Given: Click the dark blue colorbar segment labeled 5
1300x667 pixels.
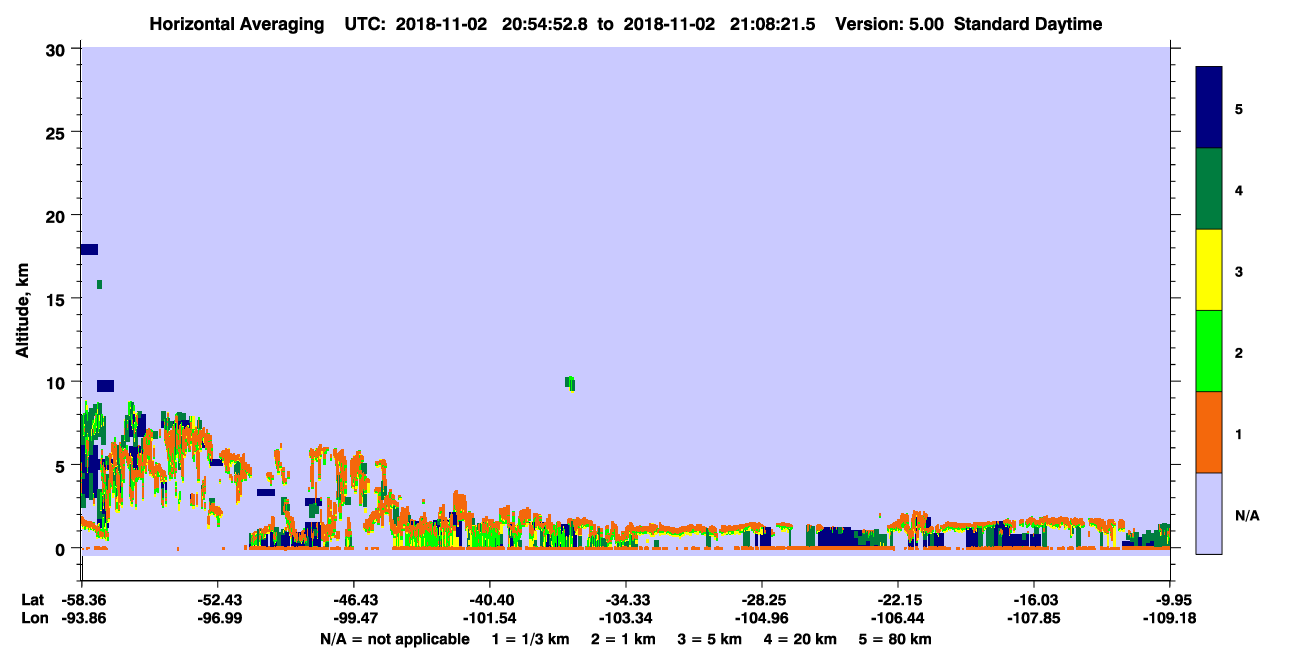Looking at the screenshot, I should click(x=1208, y=108).
